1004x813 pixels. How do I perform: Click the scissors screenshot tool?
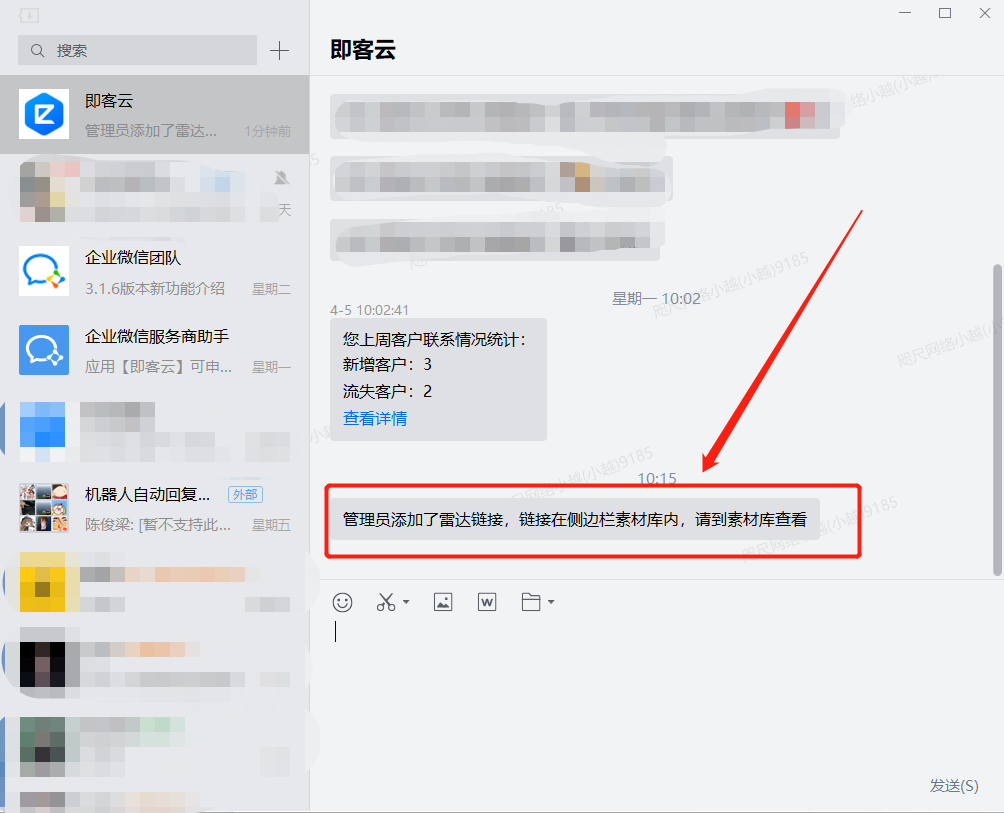coord(386,602)
